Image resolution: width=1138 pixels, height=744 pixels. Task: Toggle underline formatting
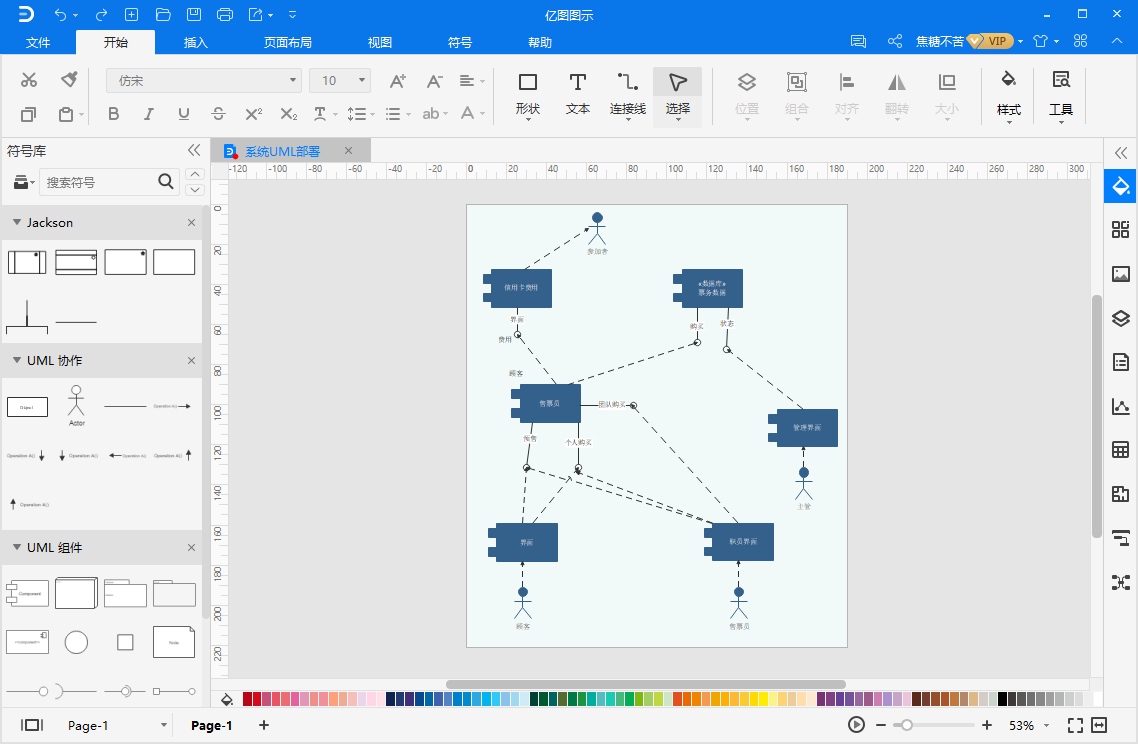tap(184, 114)
